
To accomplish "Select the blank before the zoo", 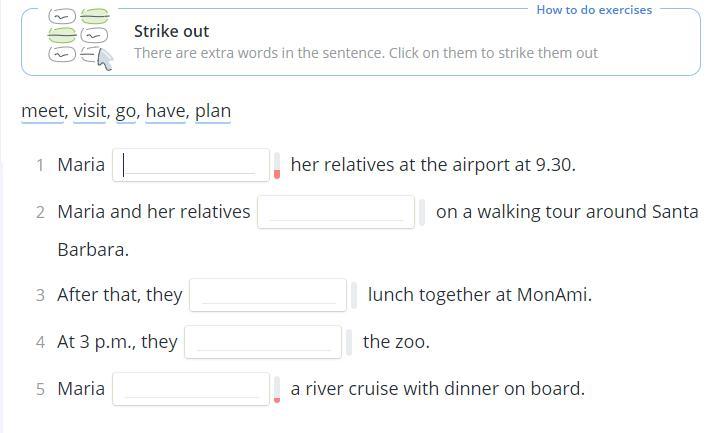I will [263, 342].
